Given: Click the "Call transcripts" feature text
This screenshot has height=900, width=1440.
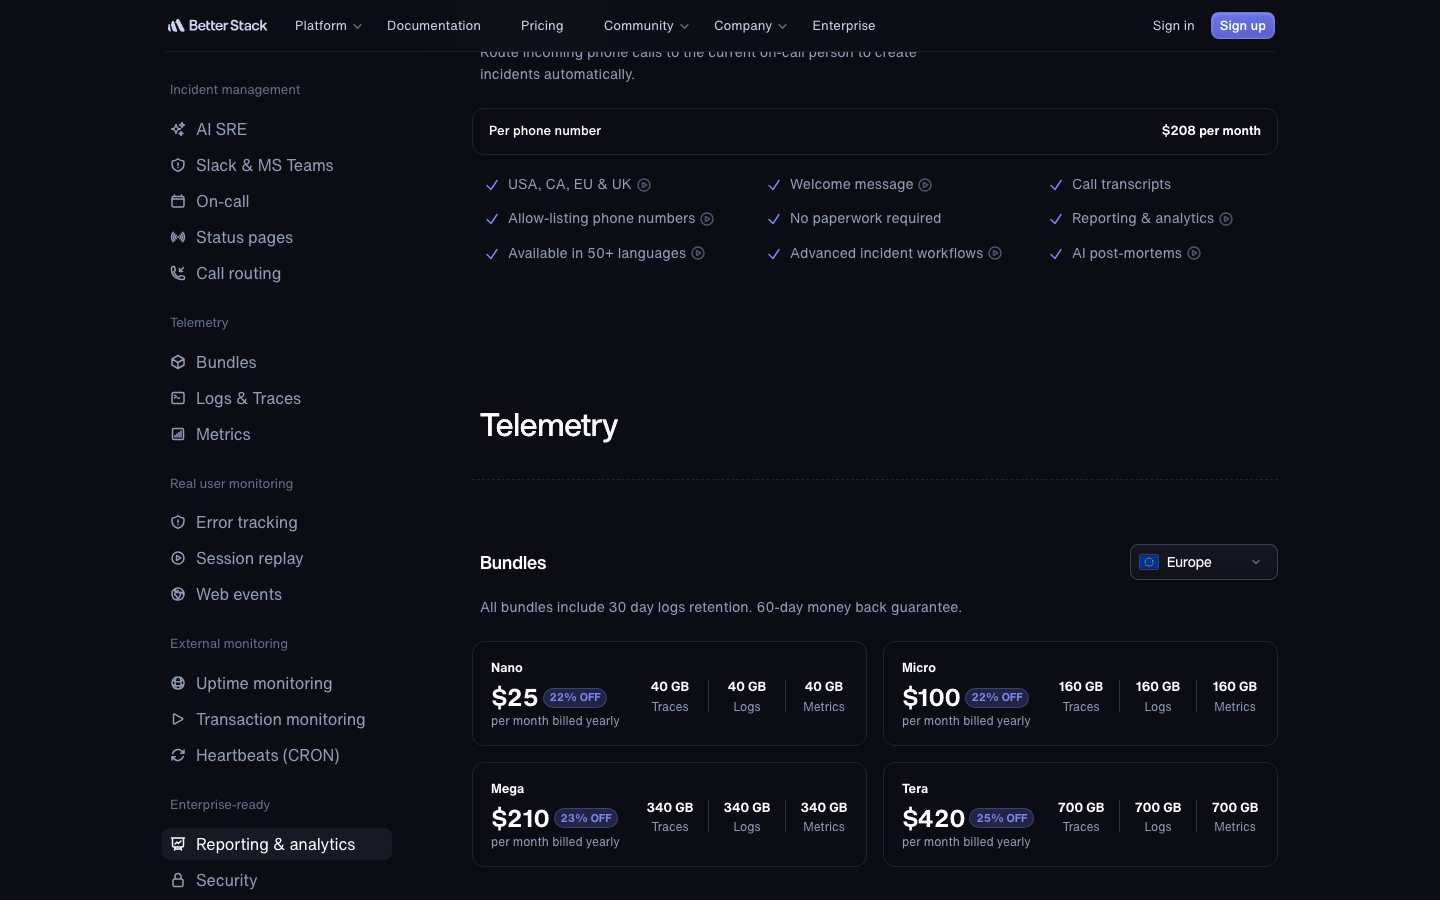Looking at the screenshot, I should 1121,184.
